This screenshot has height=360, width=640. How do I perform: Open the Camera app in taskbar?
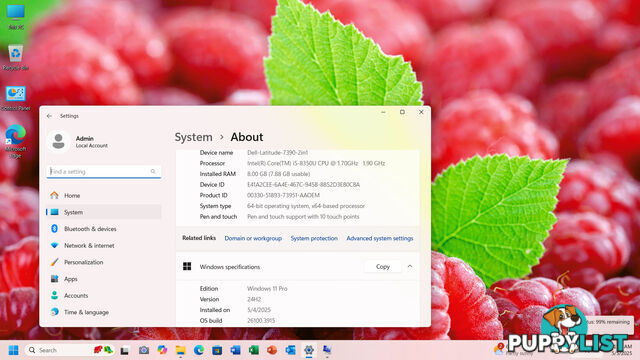click(x=144, y=350)
